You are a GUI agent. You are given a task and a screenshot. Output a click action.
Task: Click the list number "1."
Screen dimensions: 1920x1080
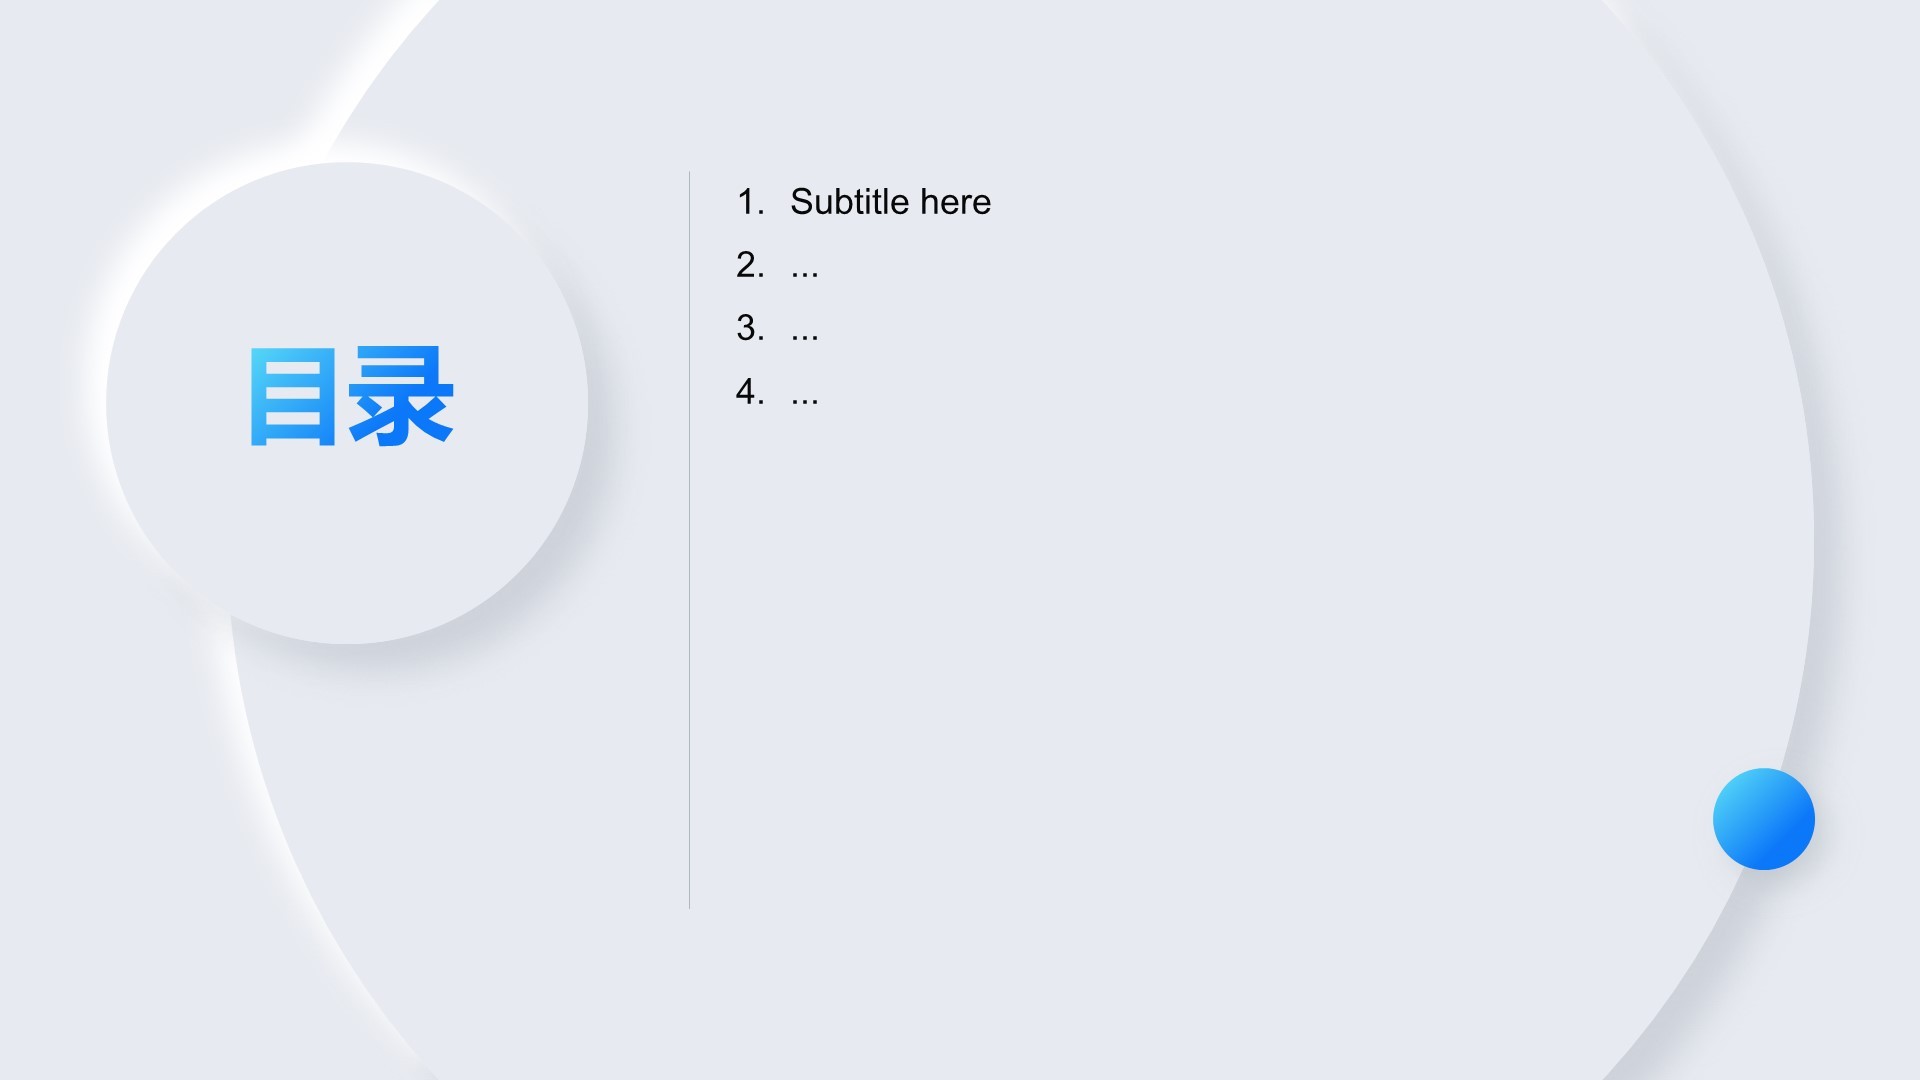coord(750,202)
